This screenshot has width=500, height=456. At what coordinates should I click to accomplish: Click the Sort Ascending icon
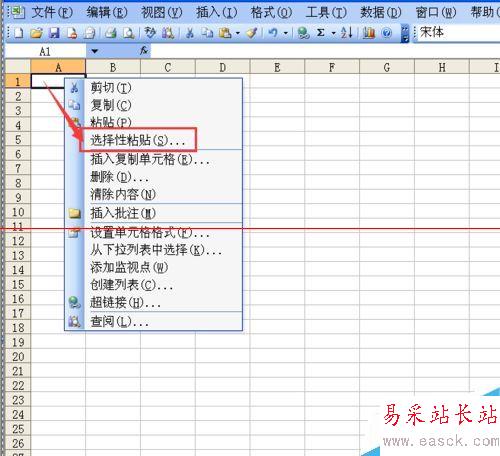tap(347, 33)
